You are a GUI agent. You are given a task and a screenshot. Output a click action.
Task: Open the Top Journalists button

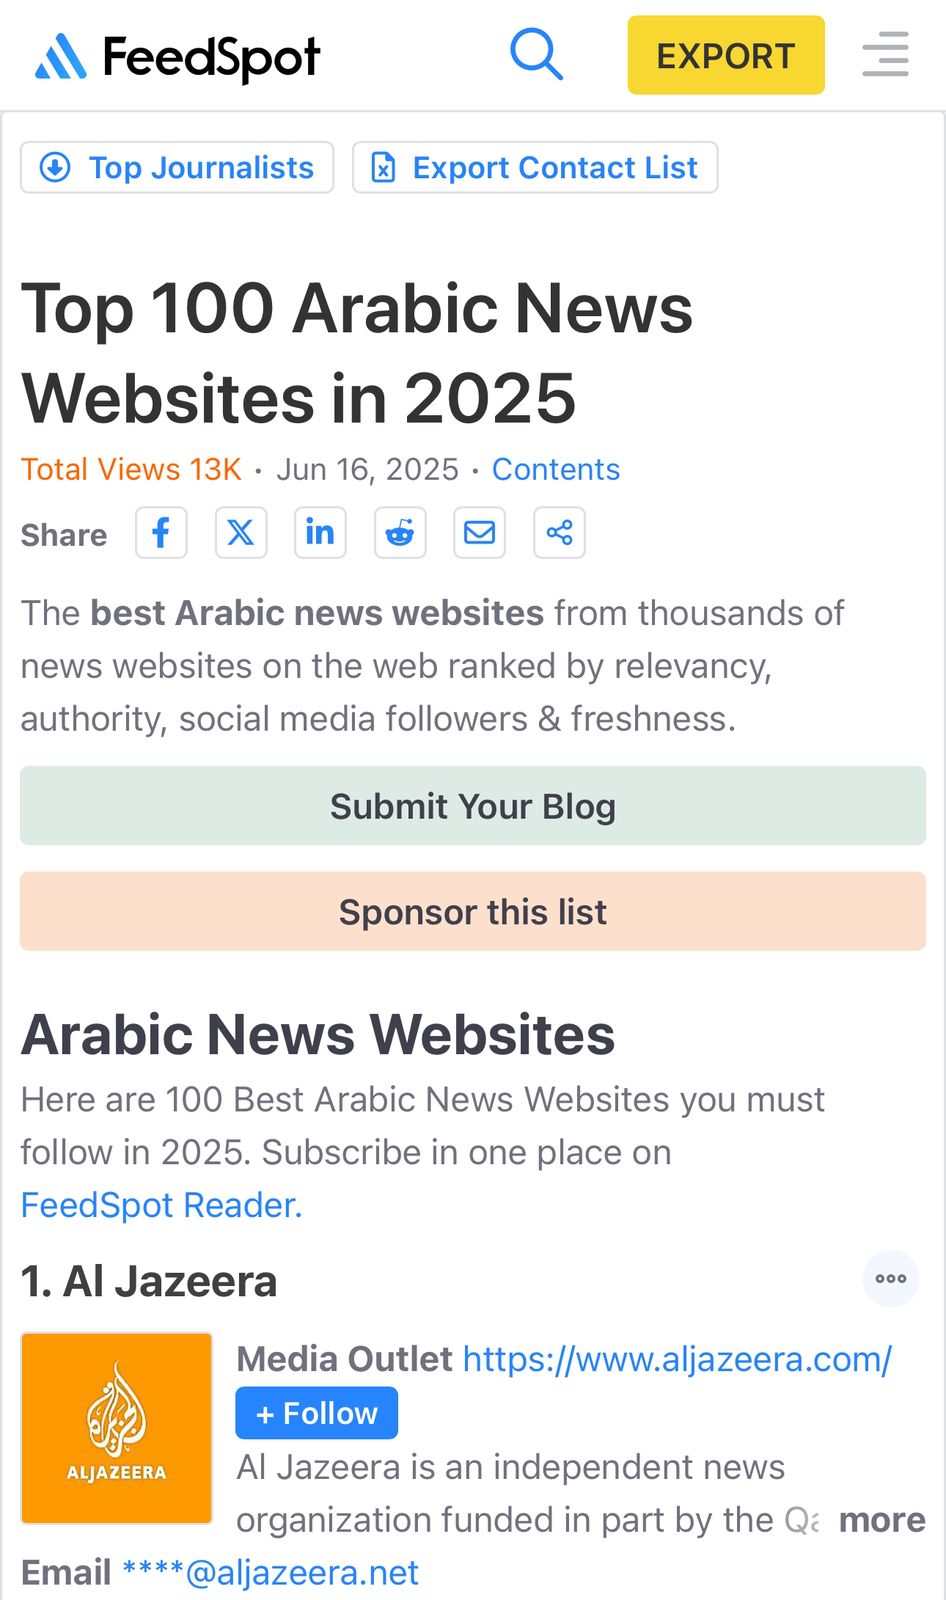click(177, 167)
